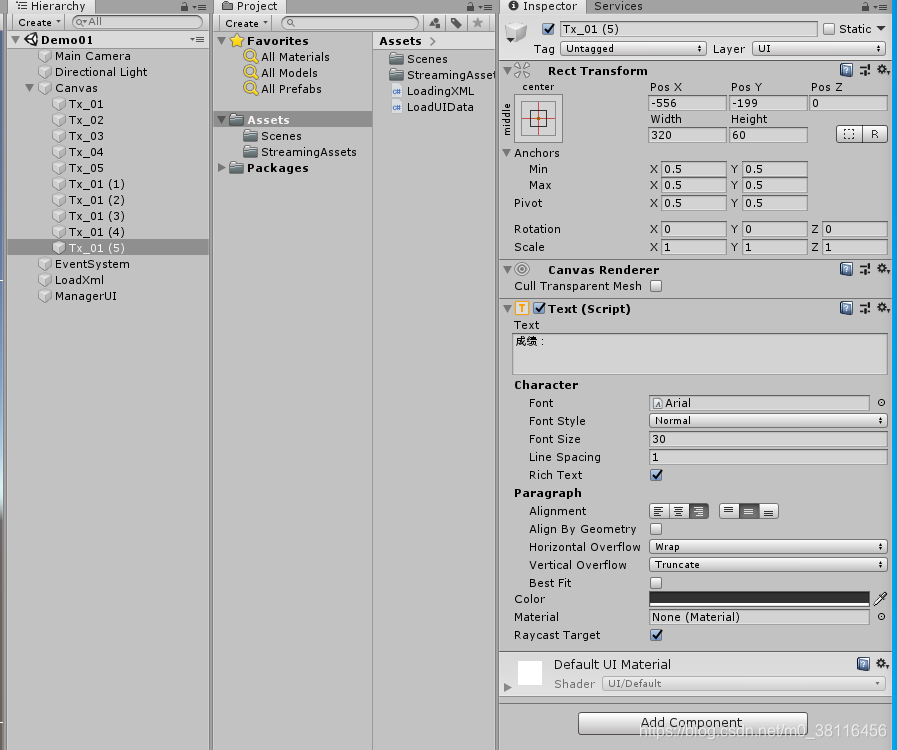Screen dimensions: 897x750
Task: Open the Rect Transform help reference icon
Action: [845, 69]
